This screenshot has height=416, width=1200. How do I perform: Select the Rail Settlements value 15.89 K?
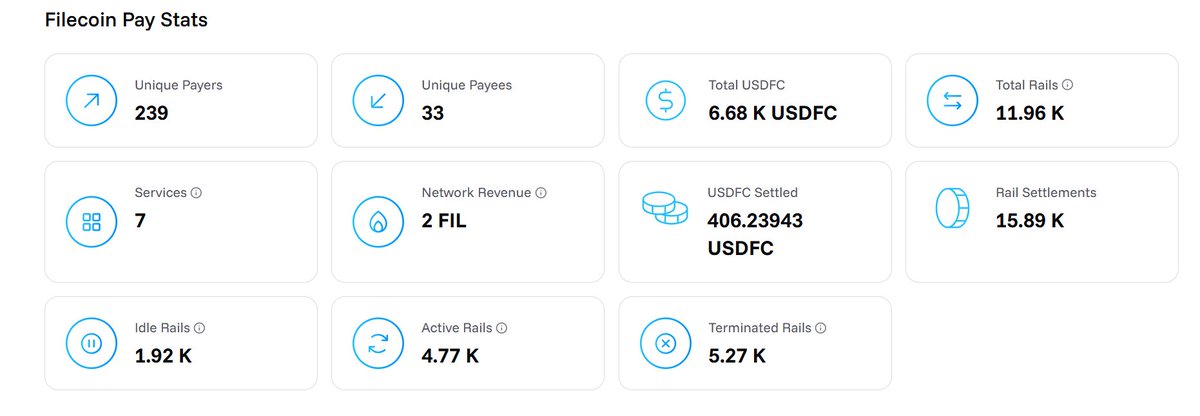(1030, 221)
